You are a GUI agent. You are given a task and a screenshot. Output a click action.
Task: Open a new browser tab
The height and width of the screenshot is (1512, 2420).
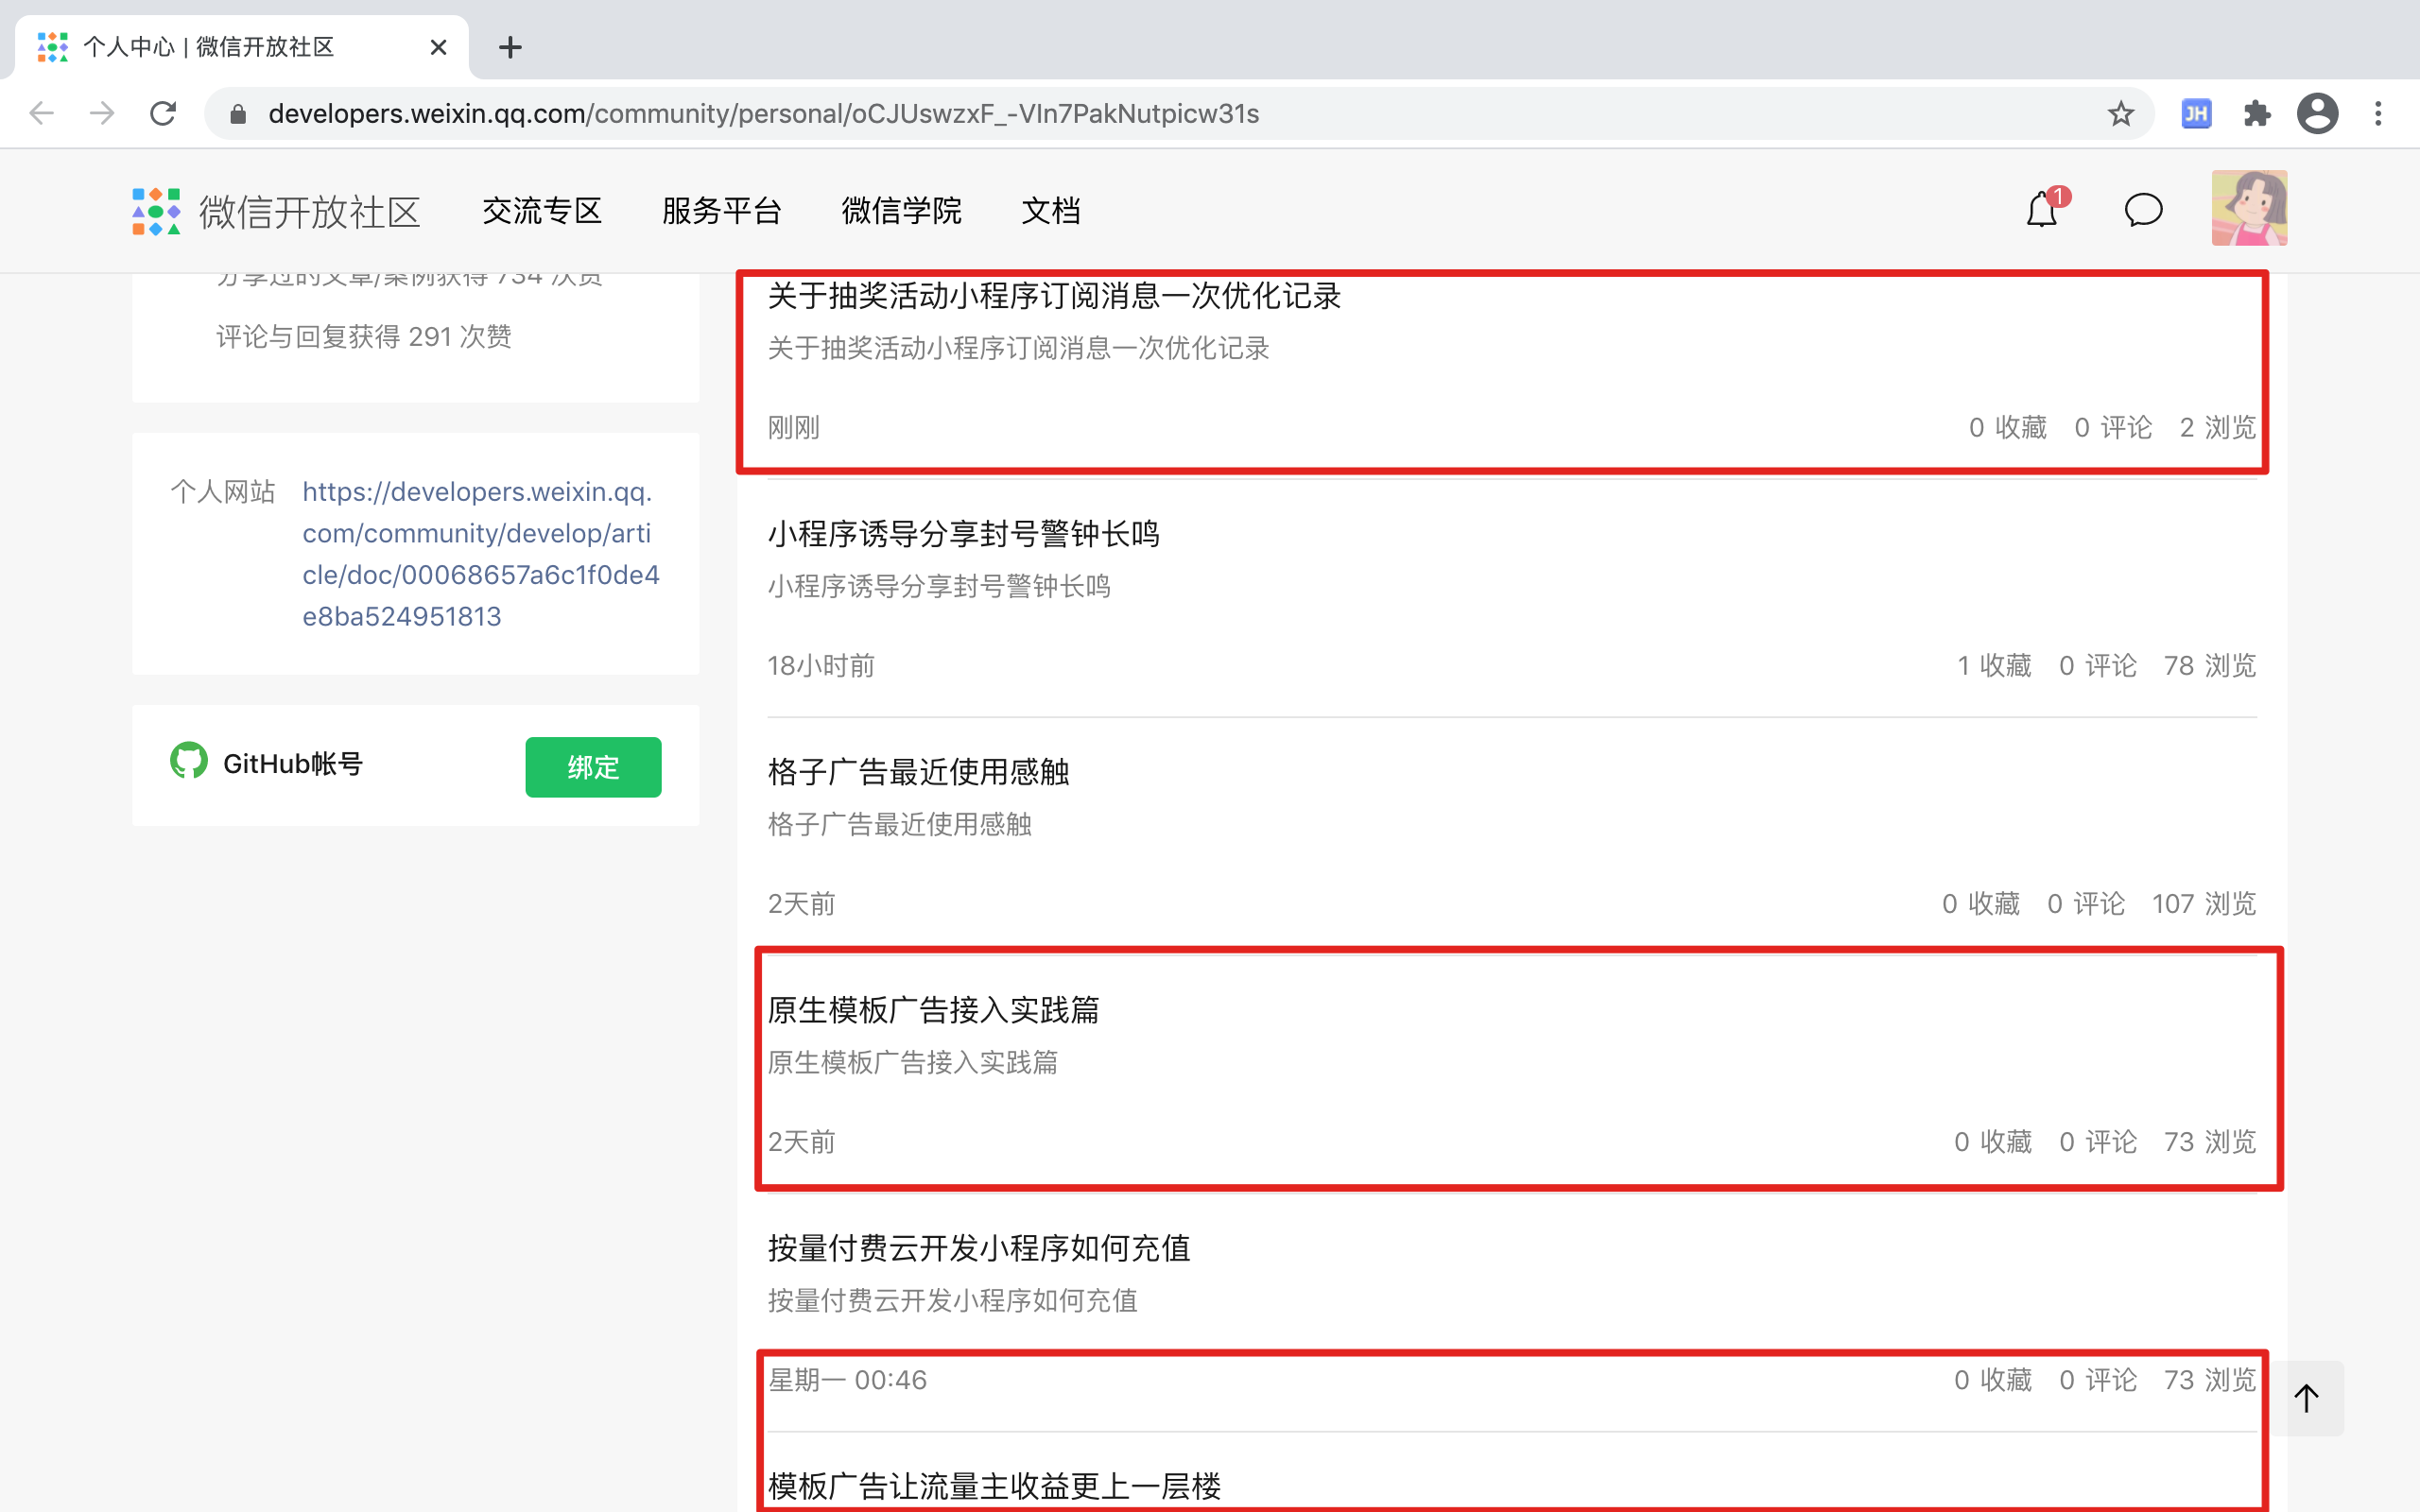coord(510,47)
